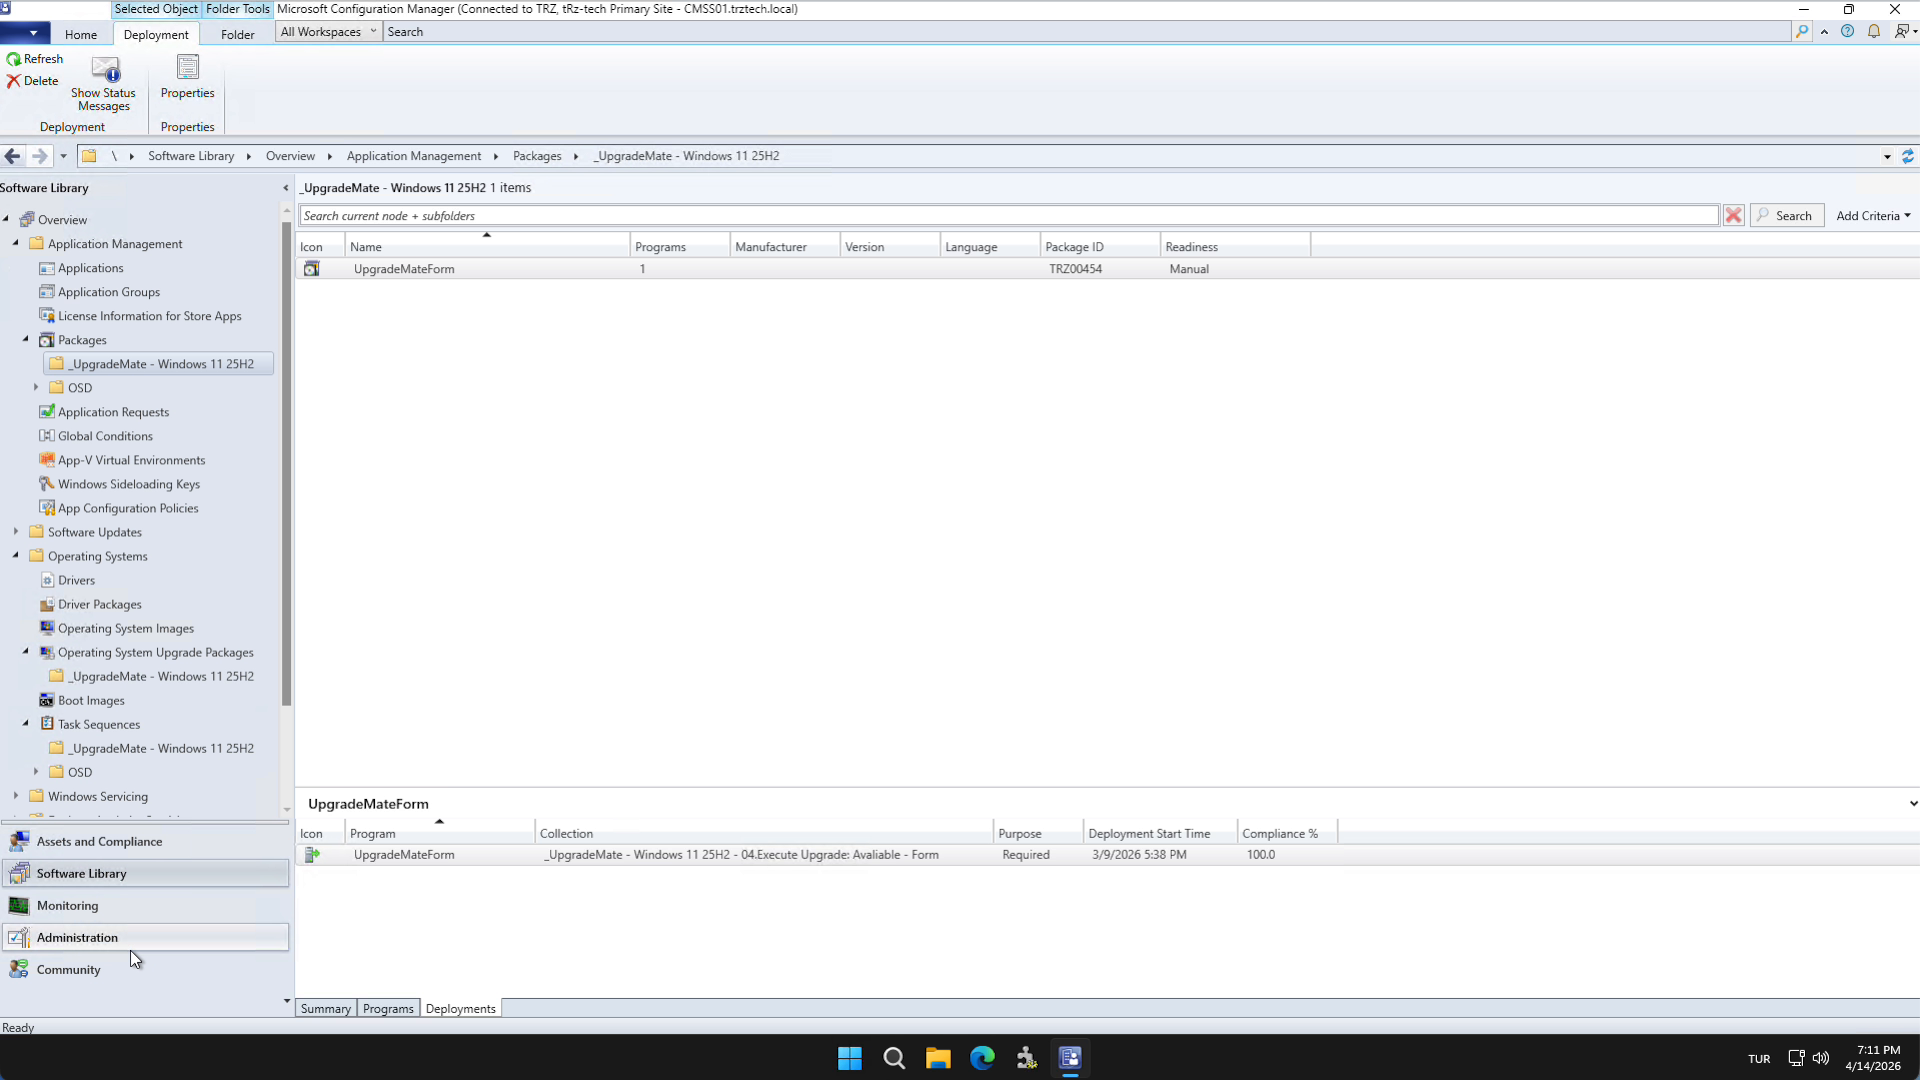Collapse the Task Sequences node
The height and width of the screenshot is (1080, 1920).
[26, 723]
